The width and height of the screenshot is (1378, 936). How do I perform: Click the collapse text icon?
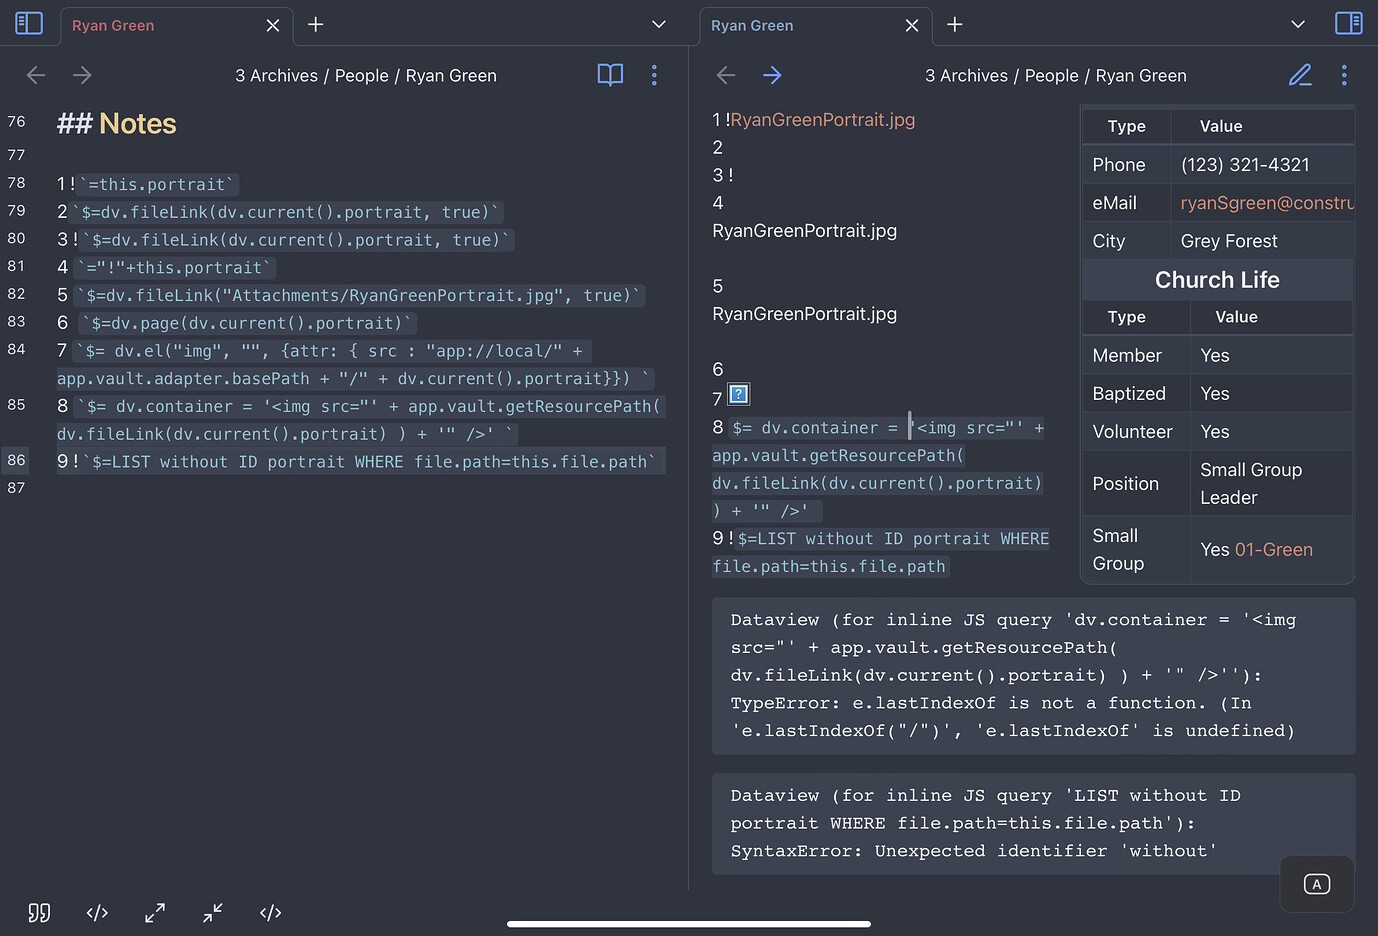point(212,912)
